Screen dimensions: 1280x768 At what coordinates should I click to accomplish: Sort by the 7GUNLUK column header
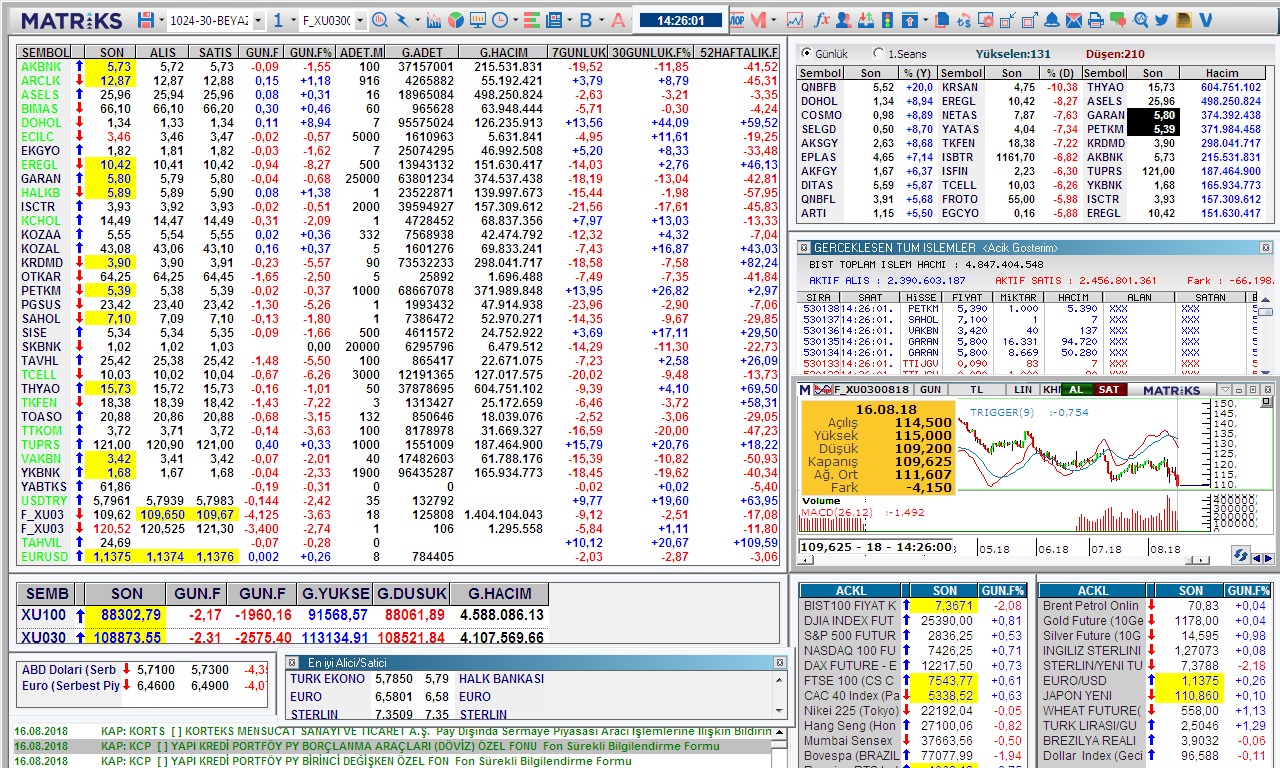579,52
